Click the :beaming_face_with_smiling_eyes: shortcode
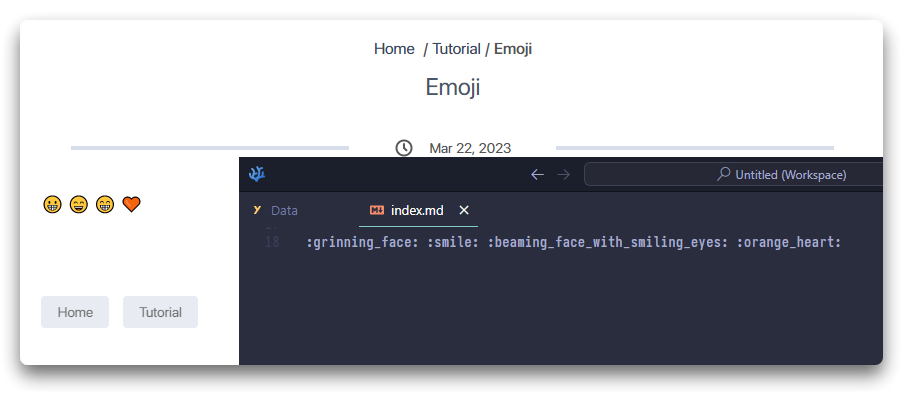This screenshot has height=395, width=903. coord(608,242)
